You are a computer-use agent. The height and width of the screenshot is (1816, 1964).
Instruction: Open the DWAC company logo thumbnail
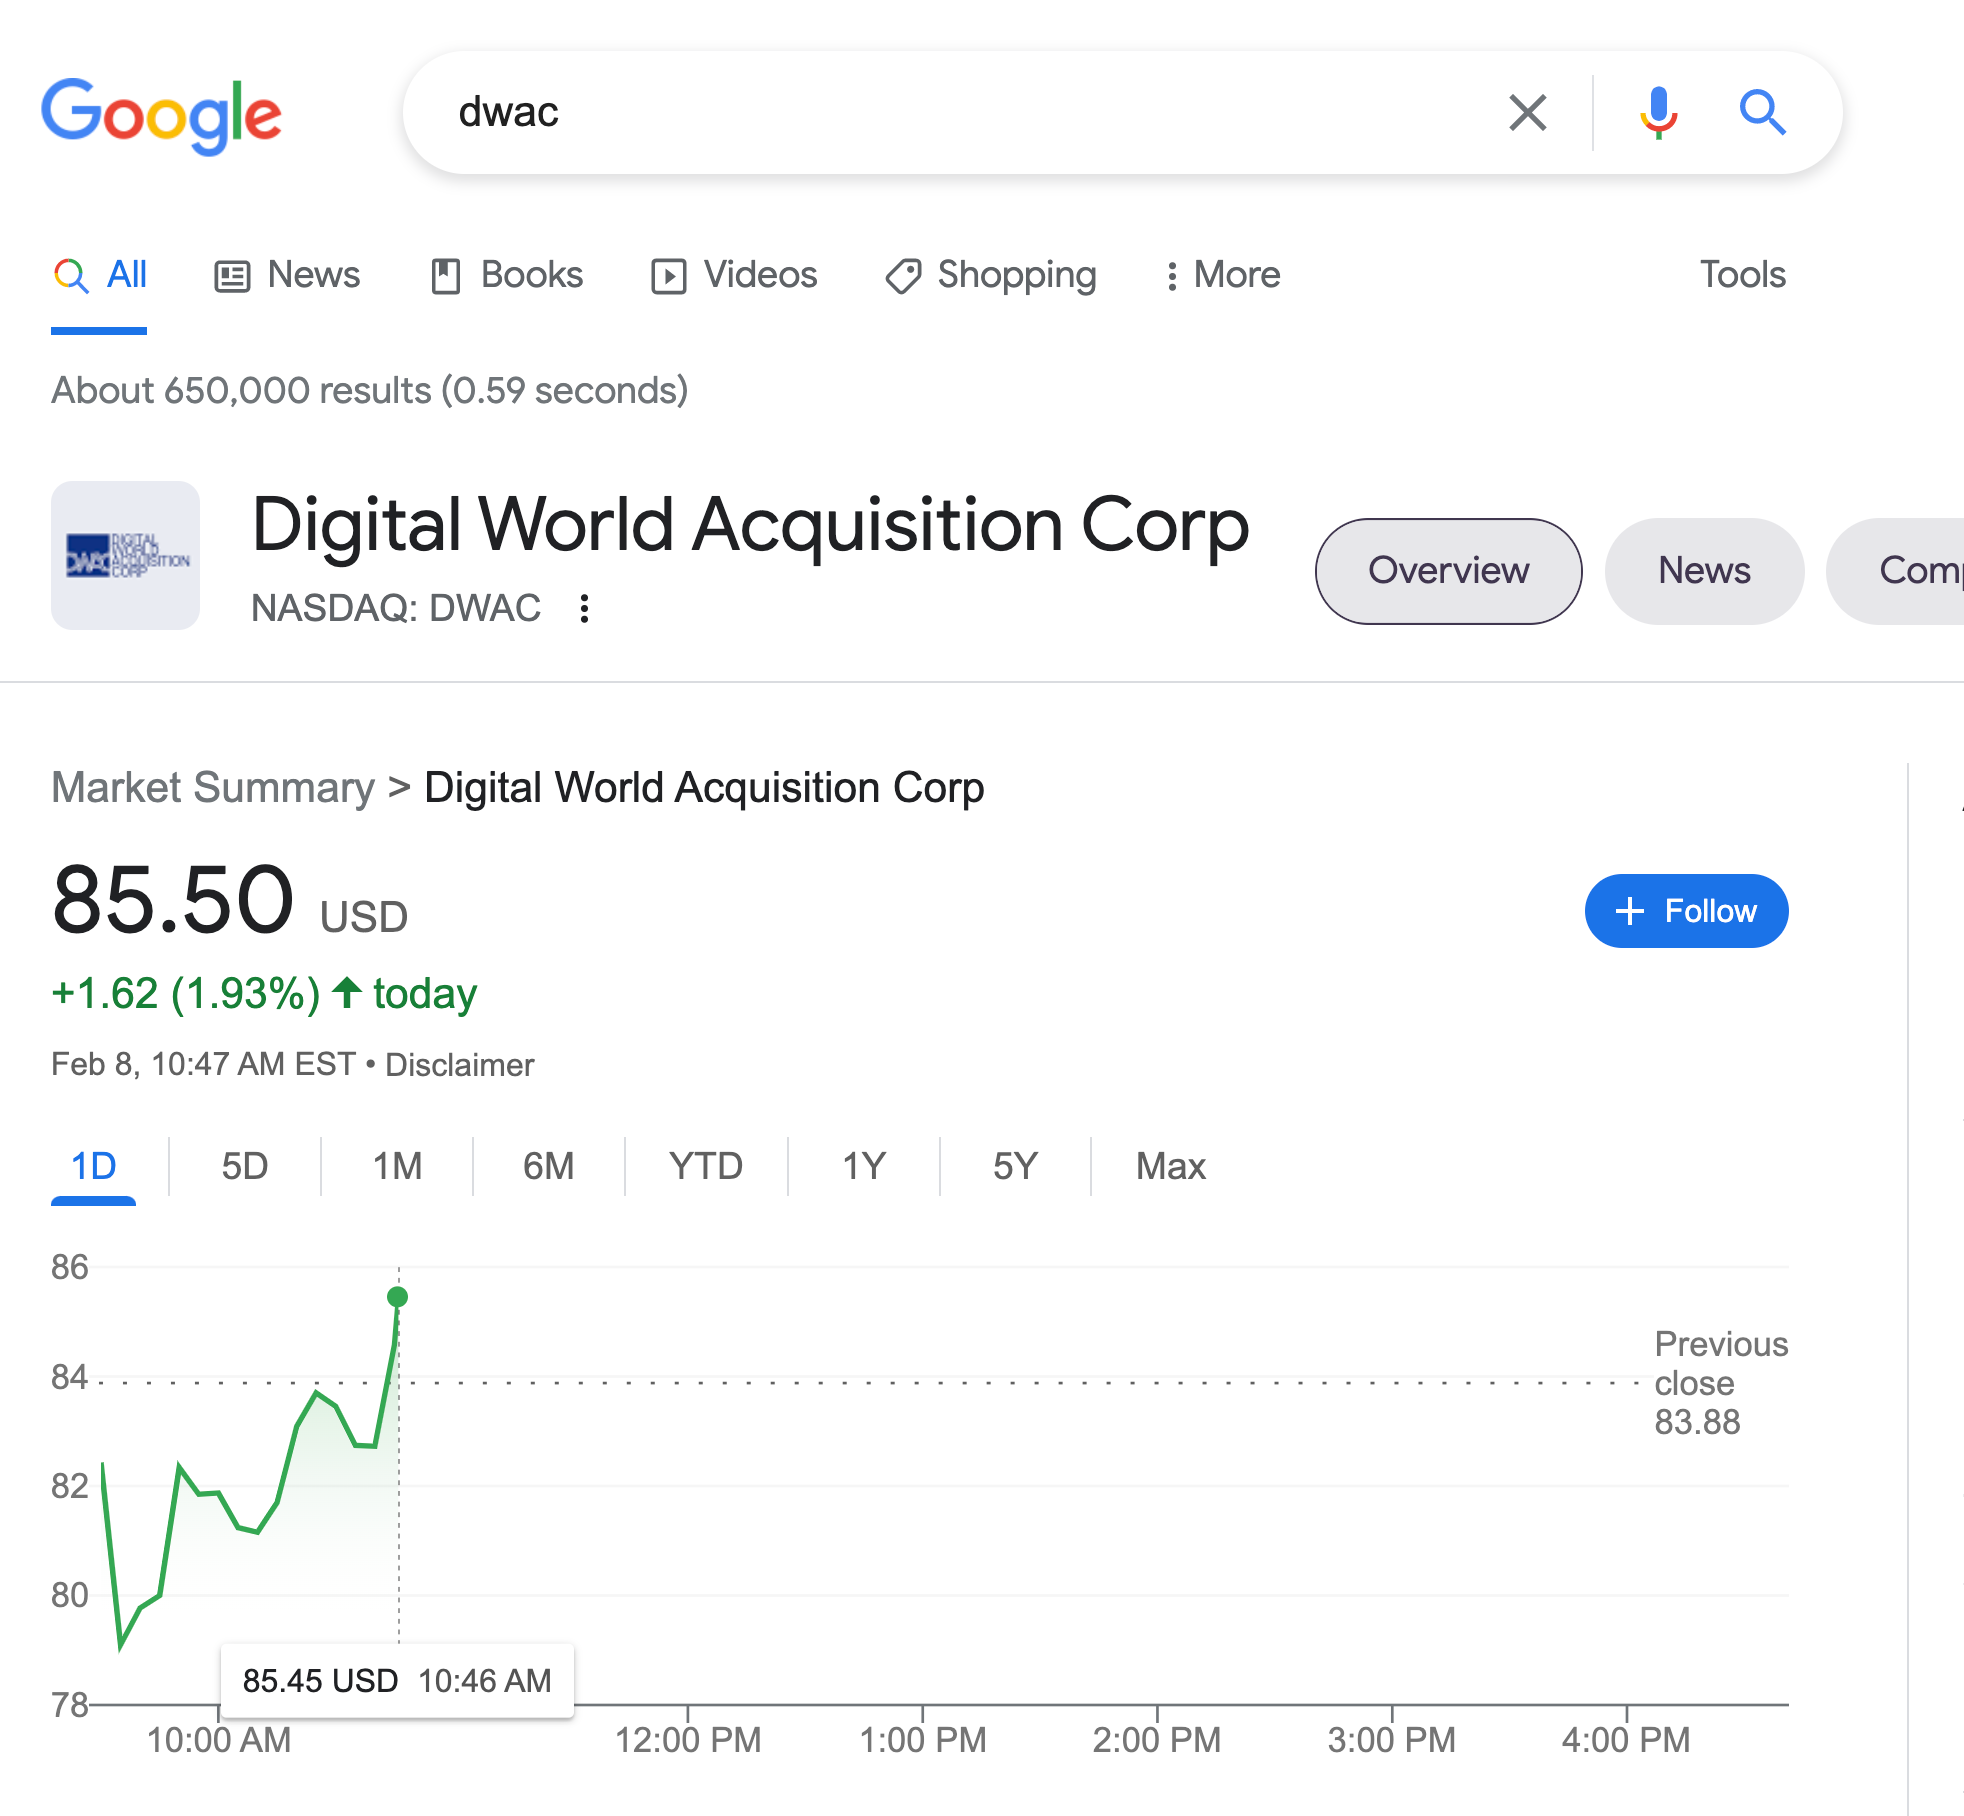tap(126, 556)
